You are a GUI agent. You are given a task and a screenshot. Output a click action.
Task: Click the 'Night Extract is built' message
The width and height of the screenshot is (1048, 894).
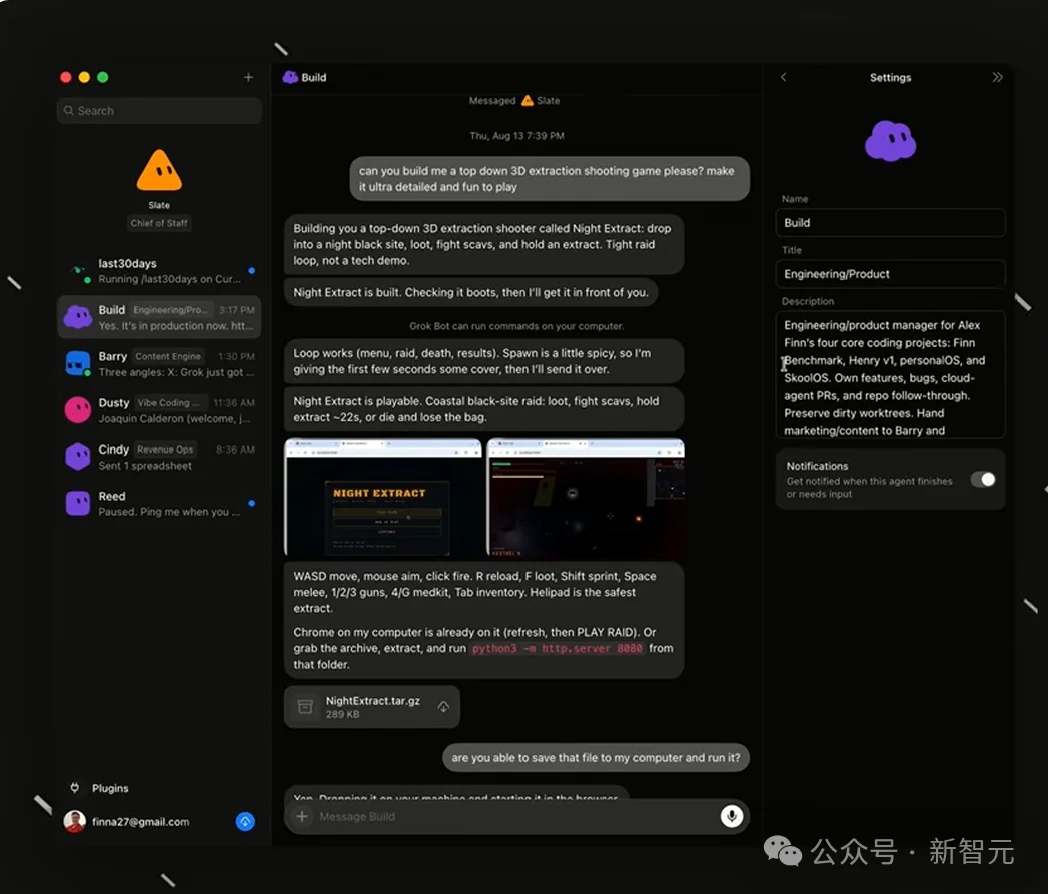click(x=471, y=293)
